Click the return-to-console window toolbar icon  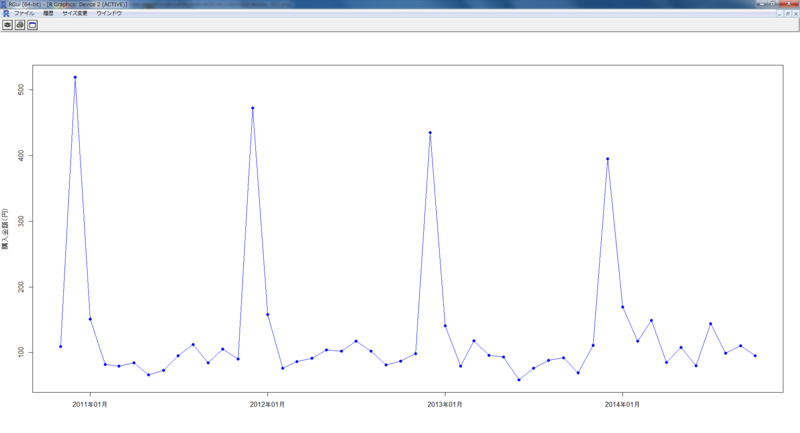tap(32, 25)
